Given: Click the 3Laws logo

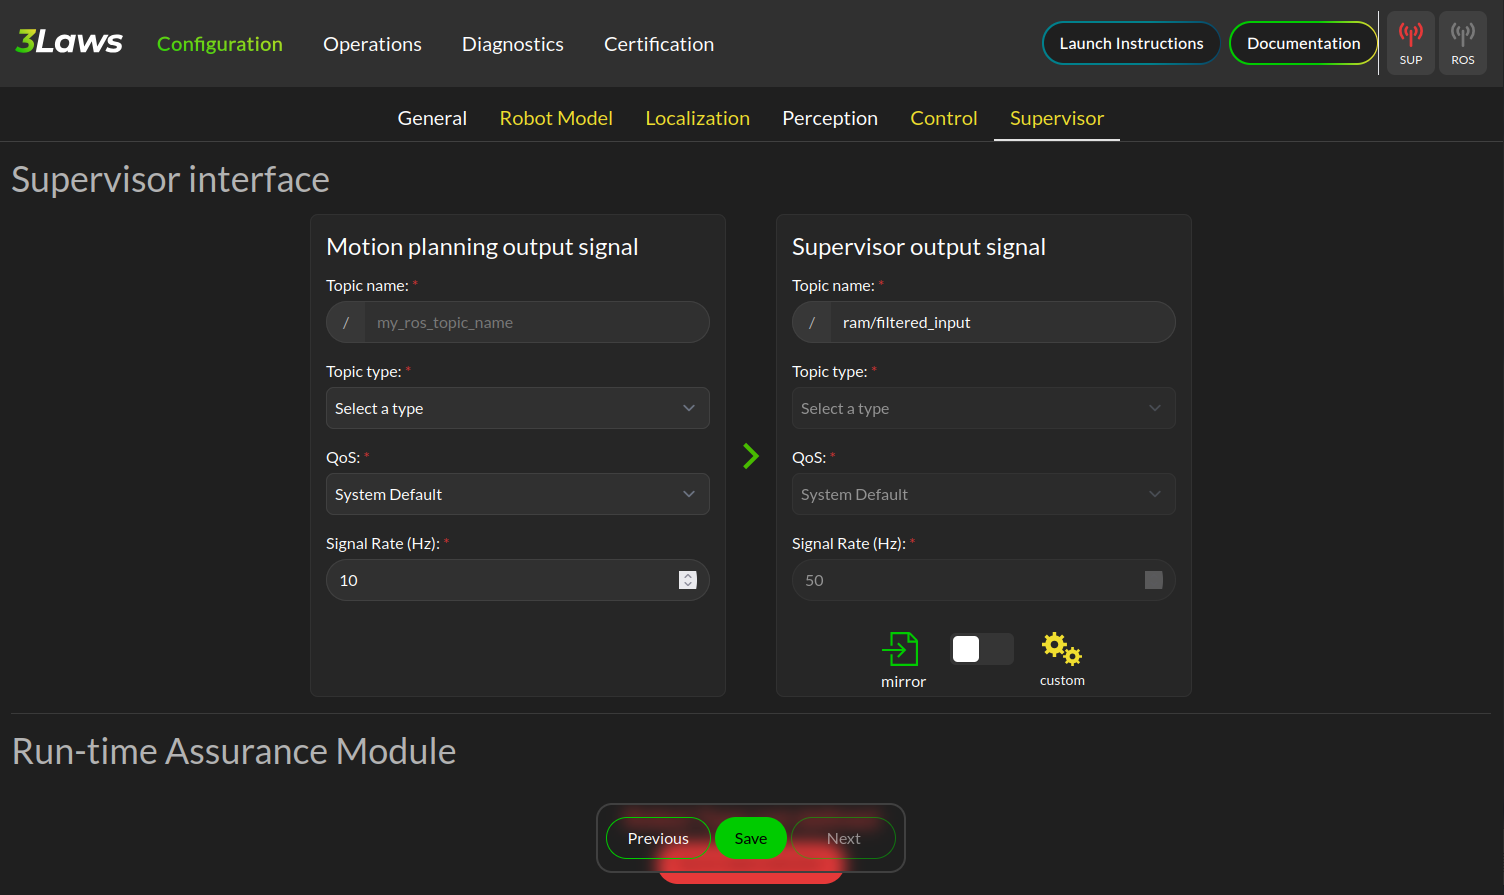Looking at the screenshot, I should pos(69,42).
